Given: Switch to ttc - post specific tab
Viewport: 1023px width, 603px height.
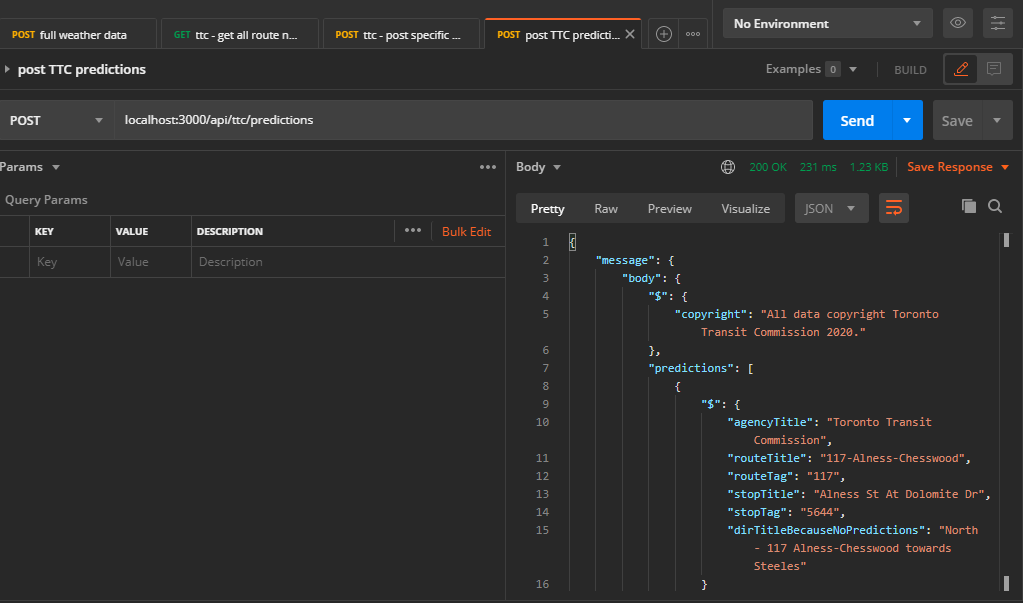Looking at the screenshot, I should [401, 35].
